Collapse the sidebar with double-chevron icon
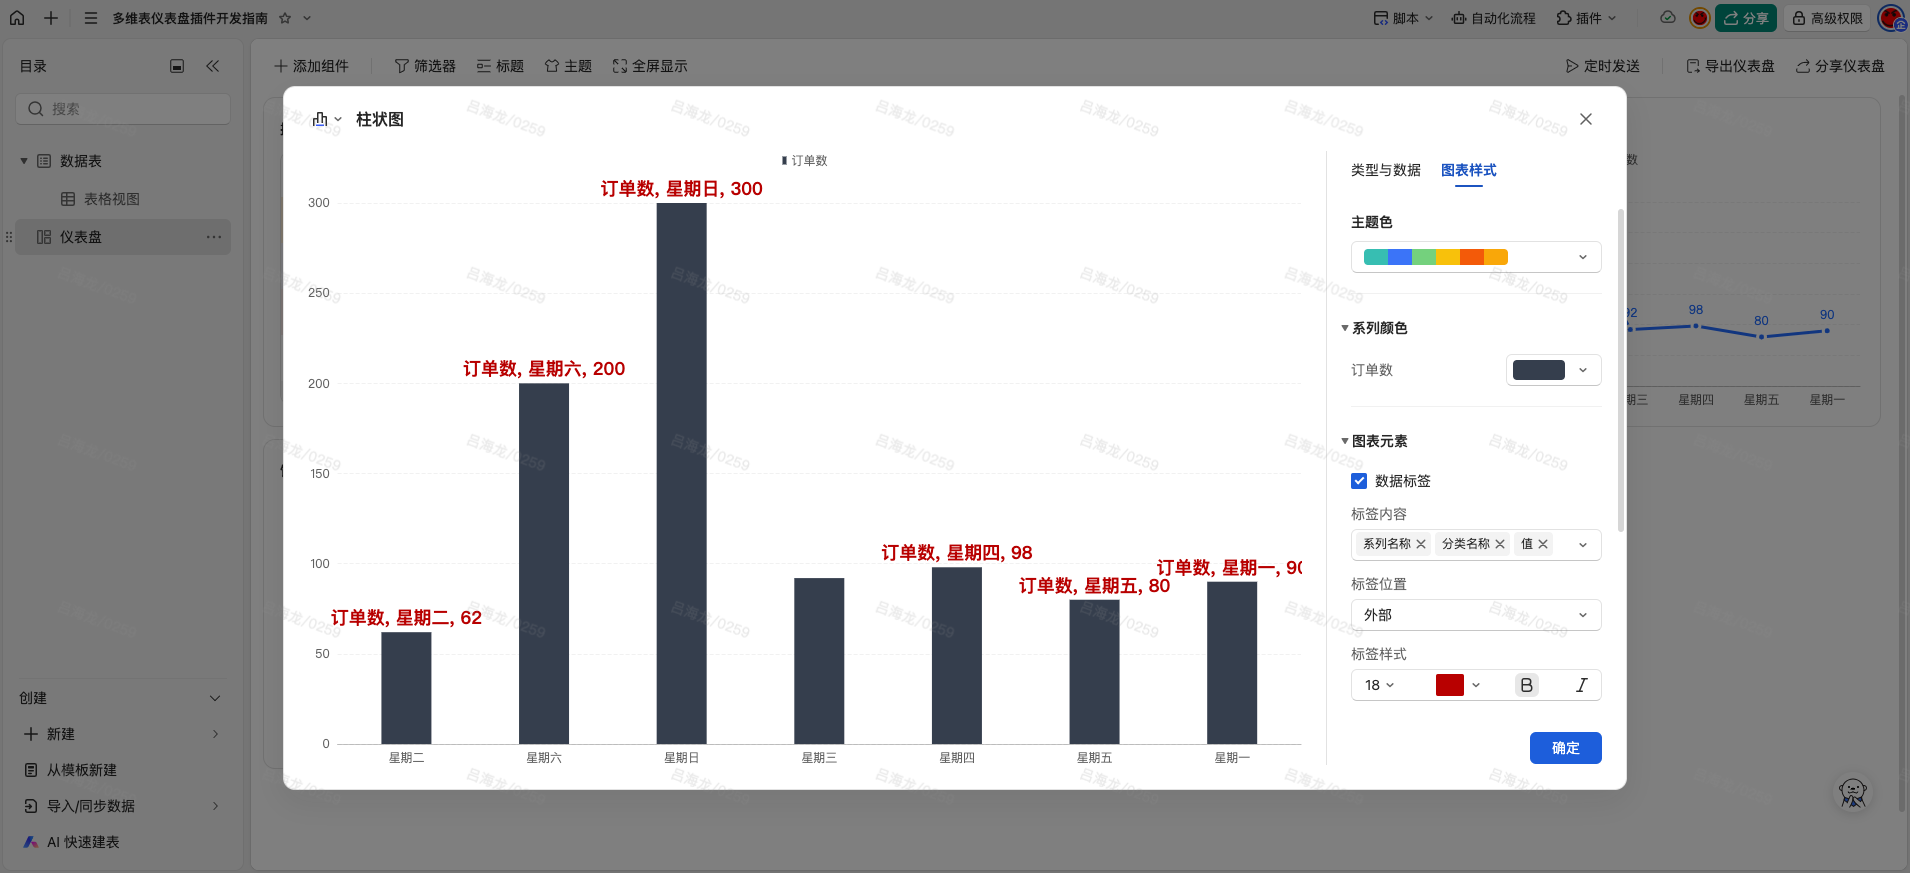1910x873 pixels. (212, 66)
